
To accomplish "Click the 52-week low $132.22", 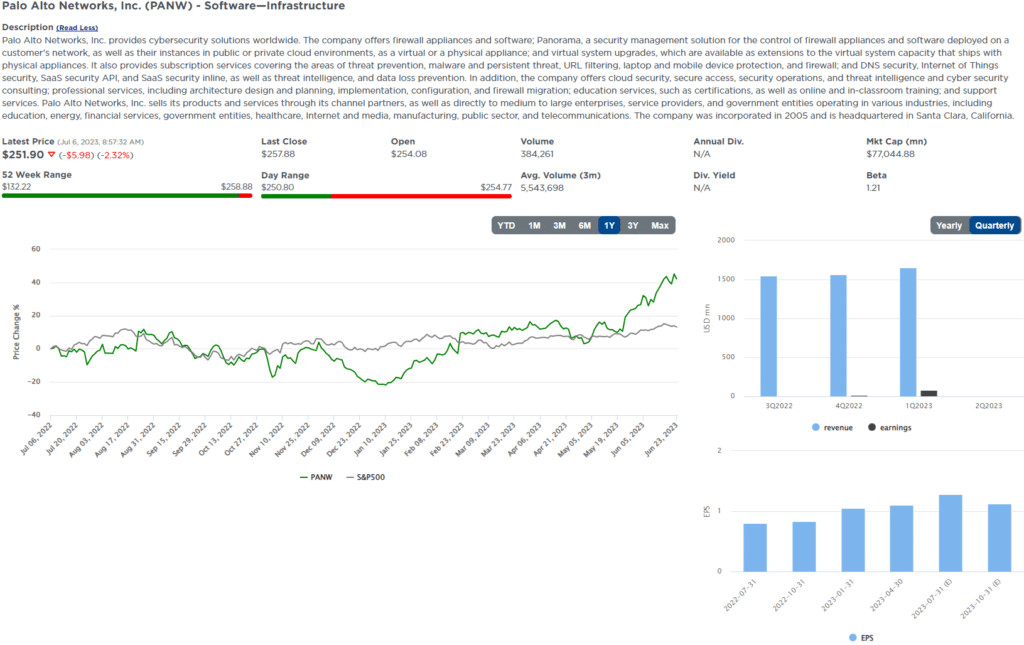I will click(x=16, y=187).
